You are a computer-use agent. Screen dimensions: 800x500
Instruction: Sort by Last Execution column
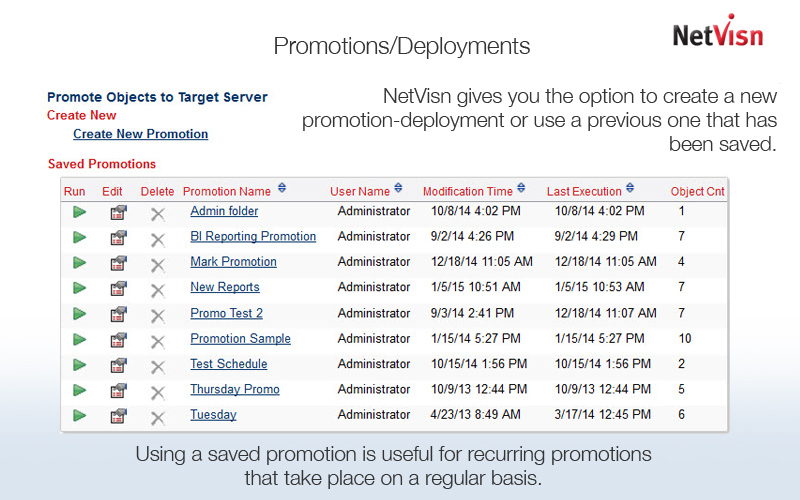pyautogui.click(x=631, y=188)
